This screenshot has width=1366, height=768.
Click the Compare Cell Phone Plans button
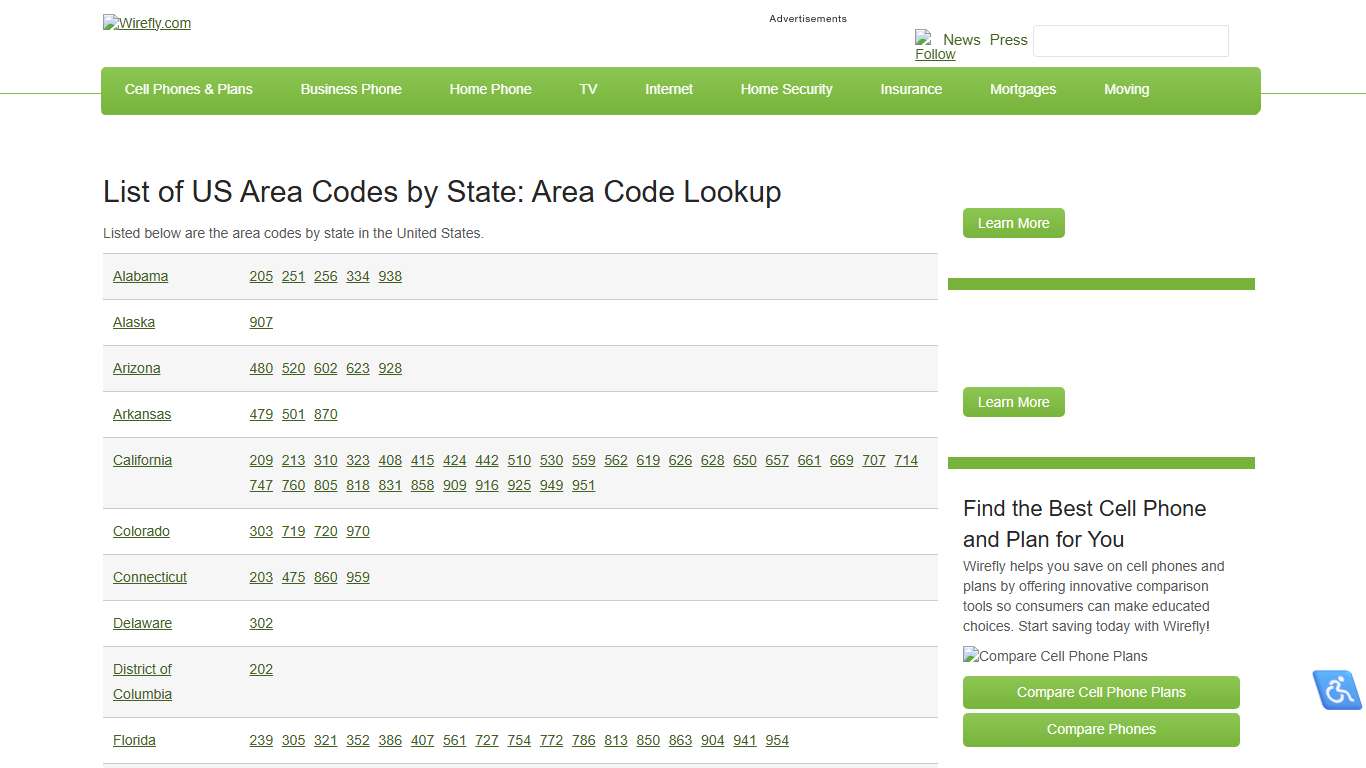click(1100, 692)
